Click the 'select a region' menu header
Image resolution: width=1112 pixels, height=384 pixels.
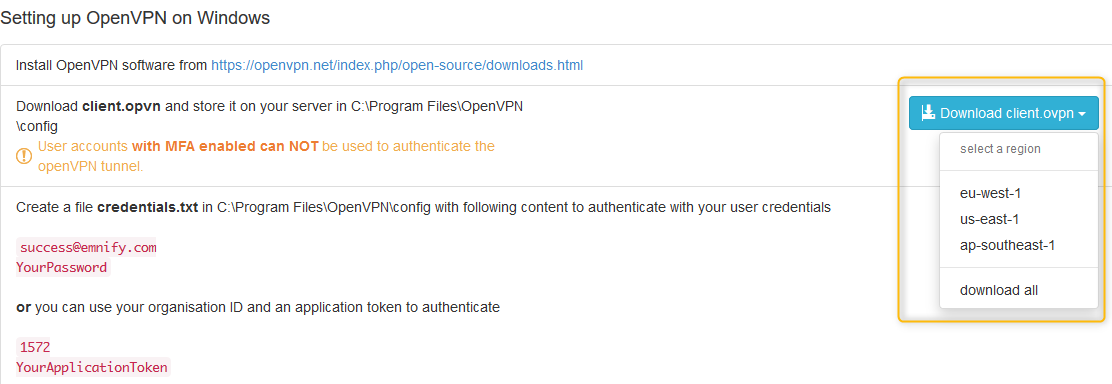click(1000, 149)
